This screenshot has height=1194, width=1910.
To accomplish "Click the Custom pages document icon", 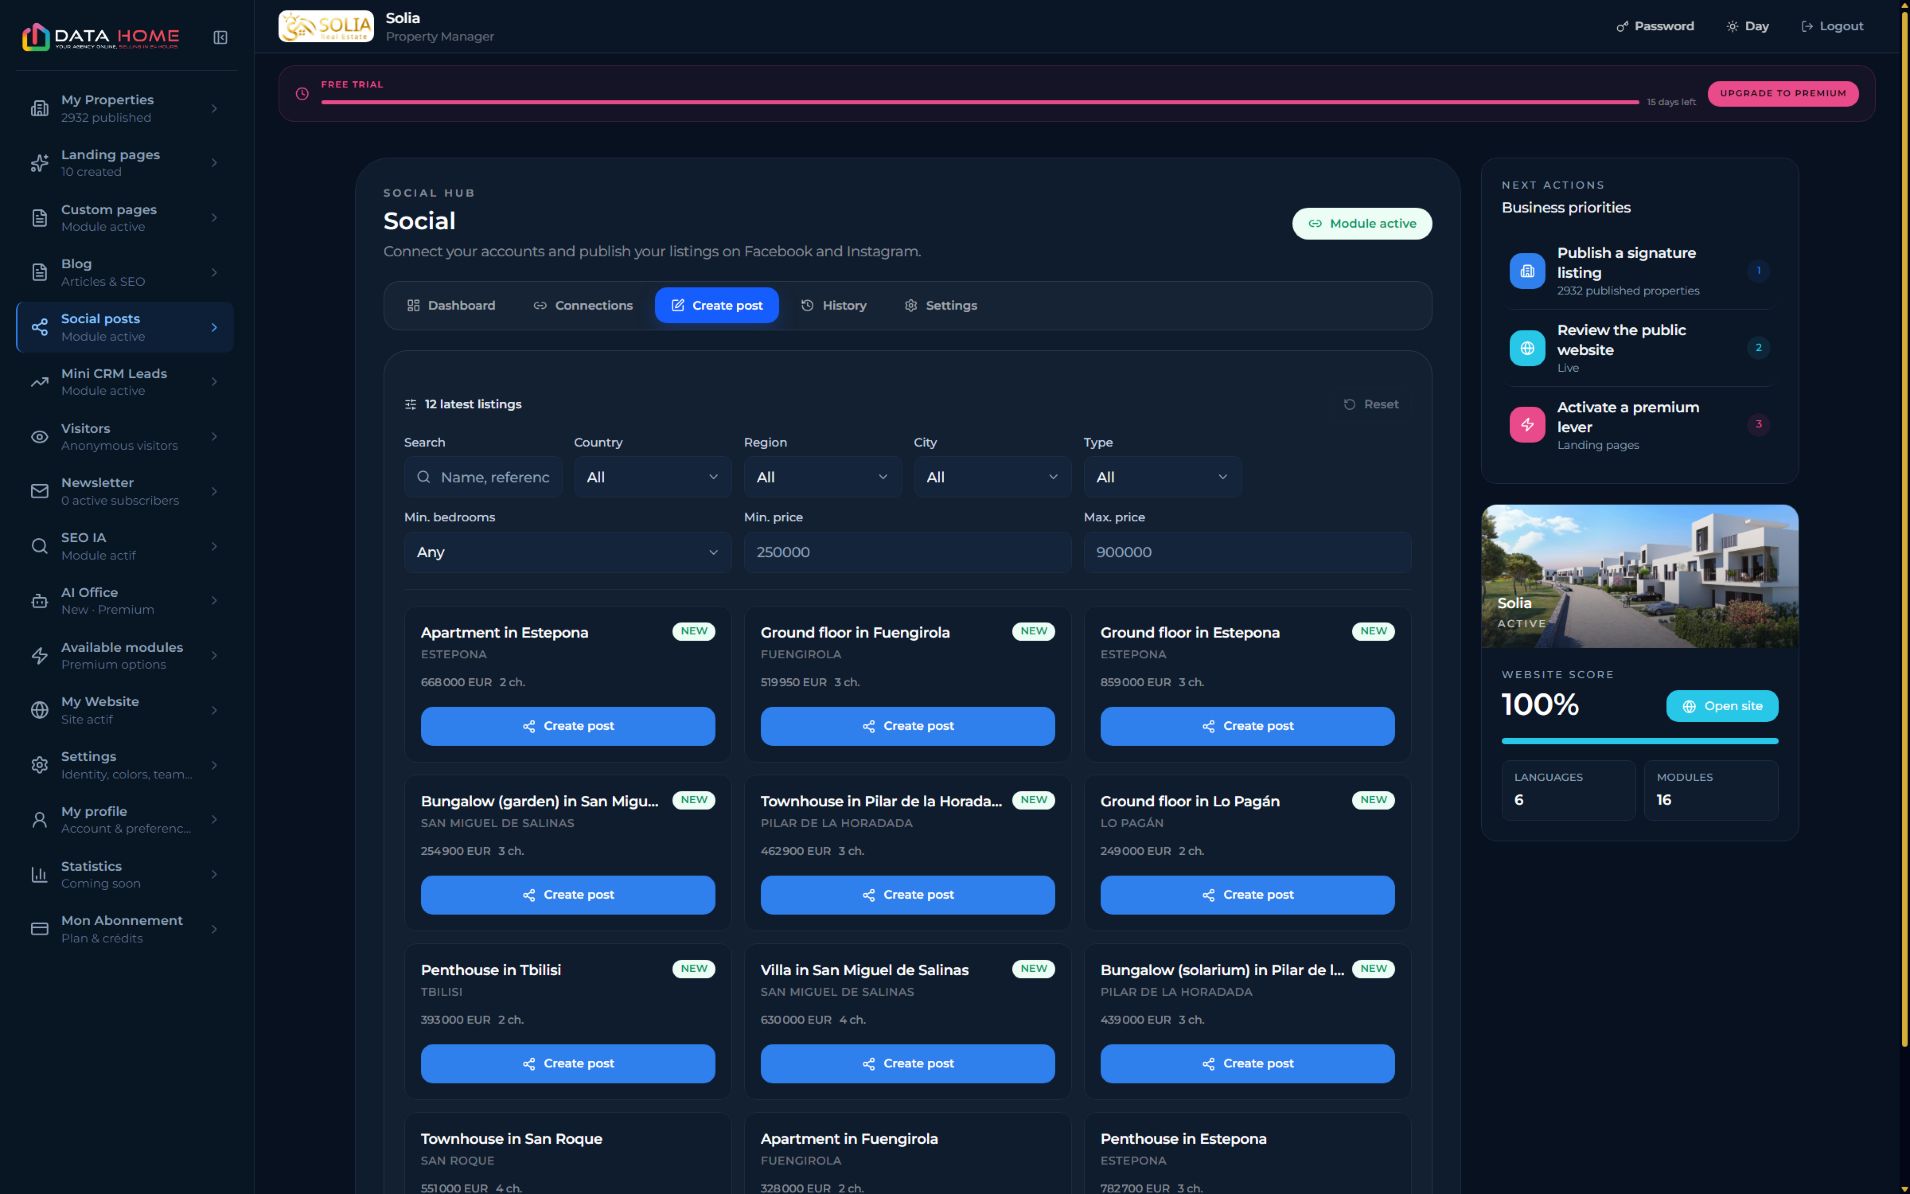I will coord(40,218).
